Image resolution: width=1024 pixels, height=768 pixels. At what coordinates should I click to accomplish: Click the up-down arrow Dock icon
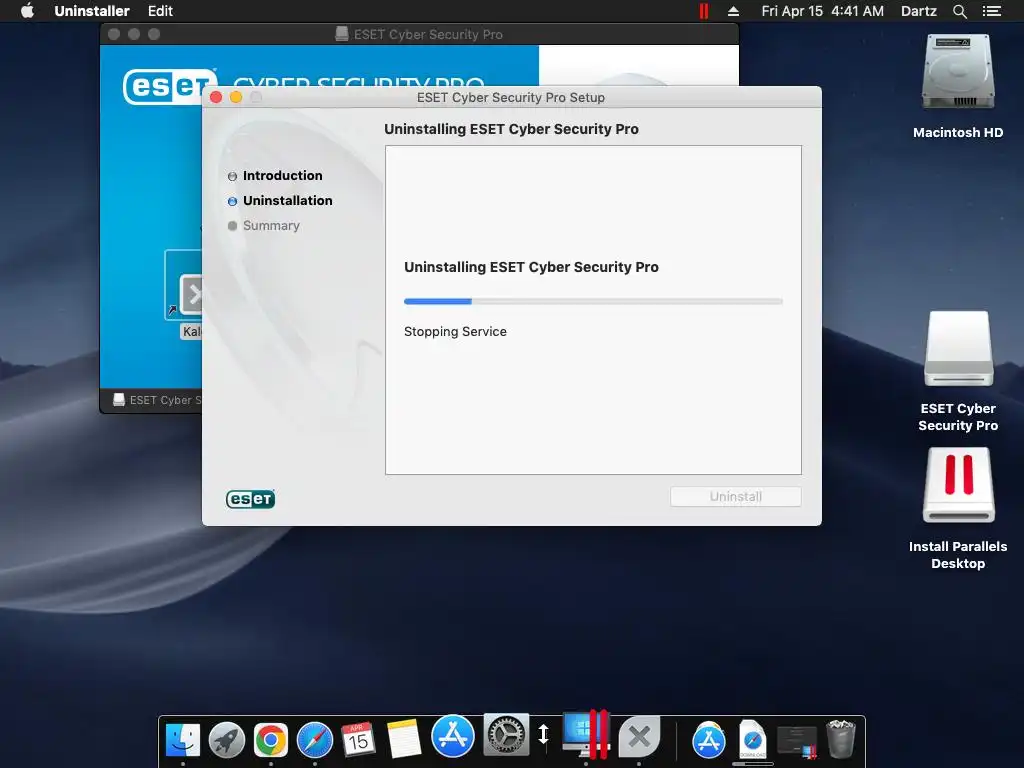(x=543, y=734)
